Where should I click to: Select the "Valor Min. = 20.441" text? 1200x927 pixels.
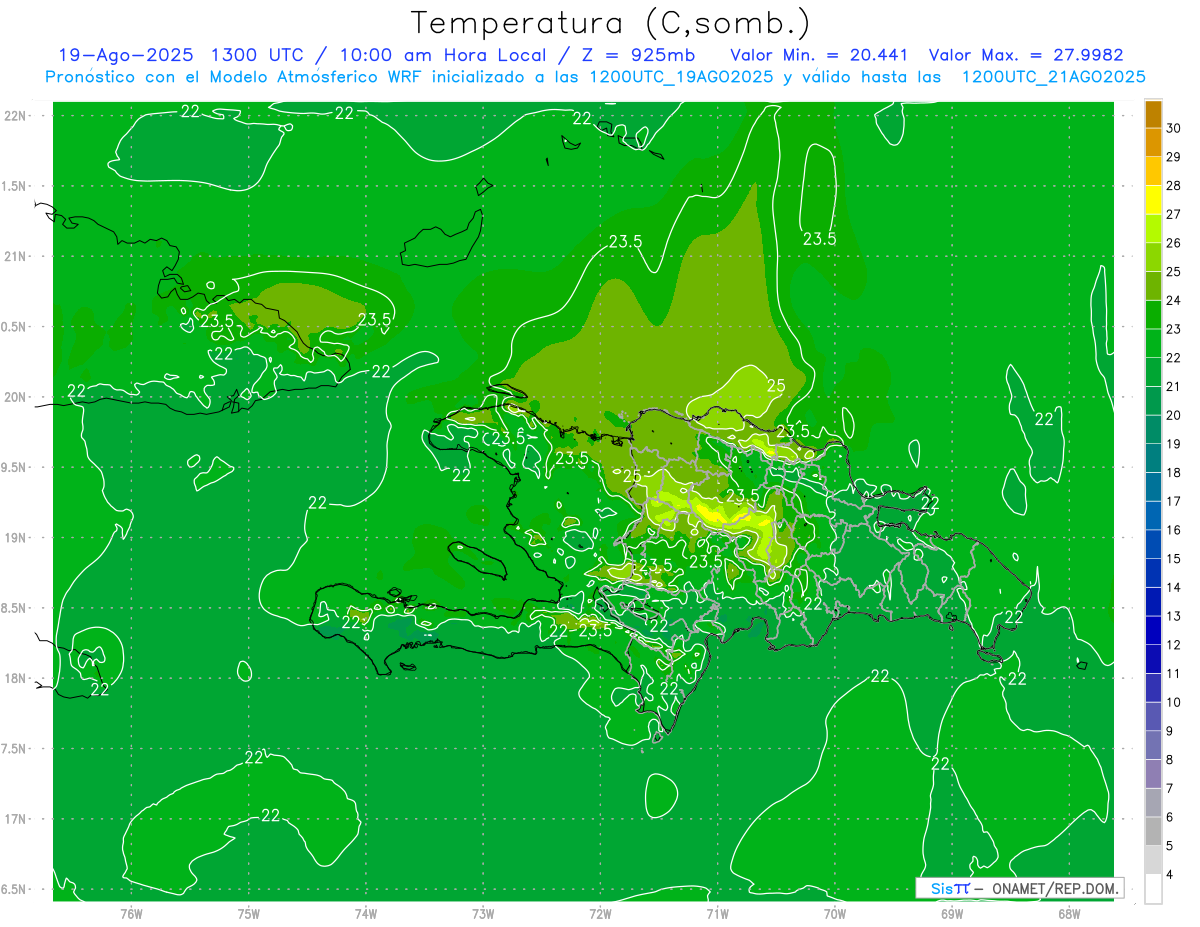[819, 55]
